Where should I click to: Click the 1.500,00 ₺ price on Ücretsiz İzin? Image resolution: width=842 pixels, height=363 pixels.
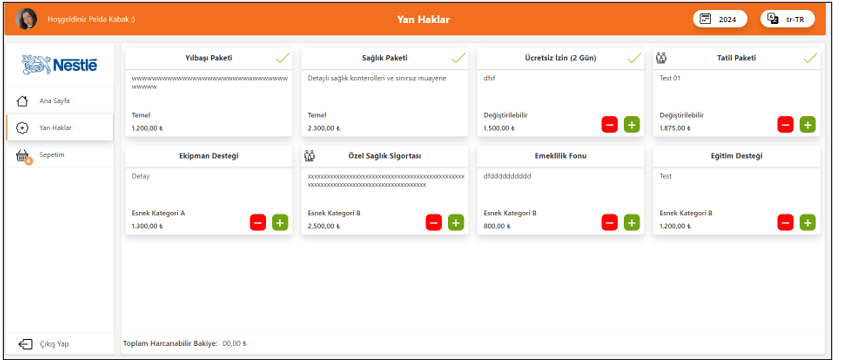499,128
